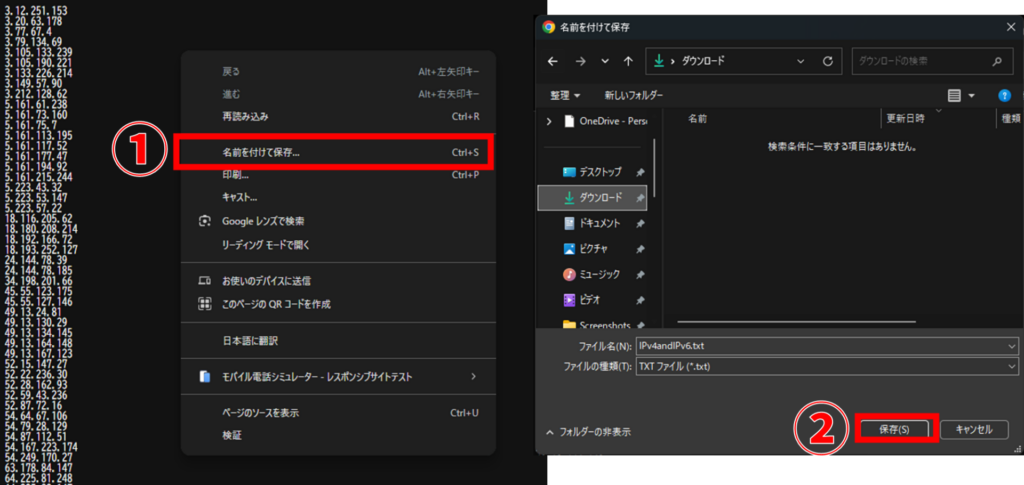Choose Google レンズで検索 menu entry
Viewport: 1024px width, 485px height.
point(338,221)
